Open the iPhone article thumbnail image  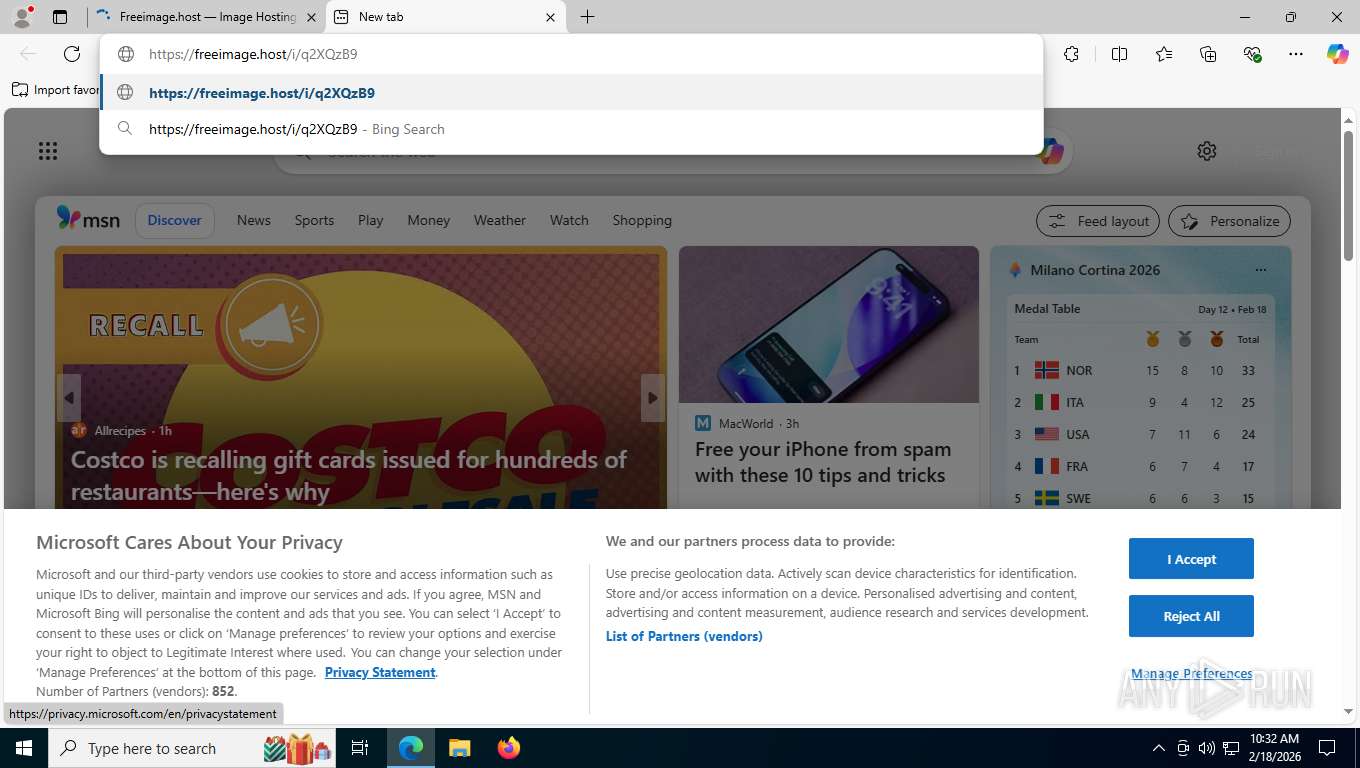tap(829, 324)
